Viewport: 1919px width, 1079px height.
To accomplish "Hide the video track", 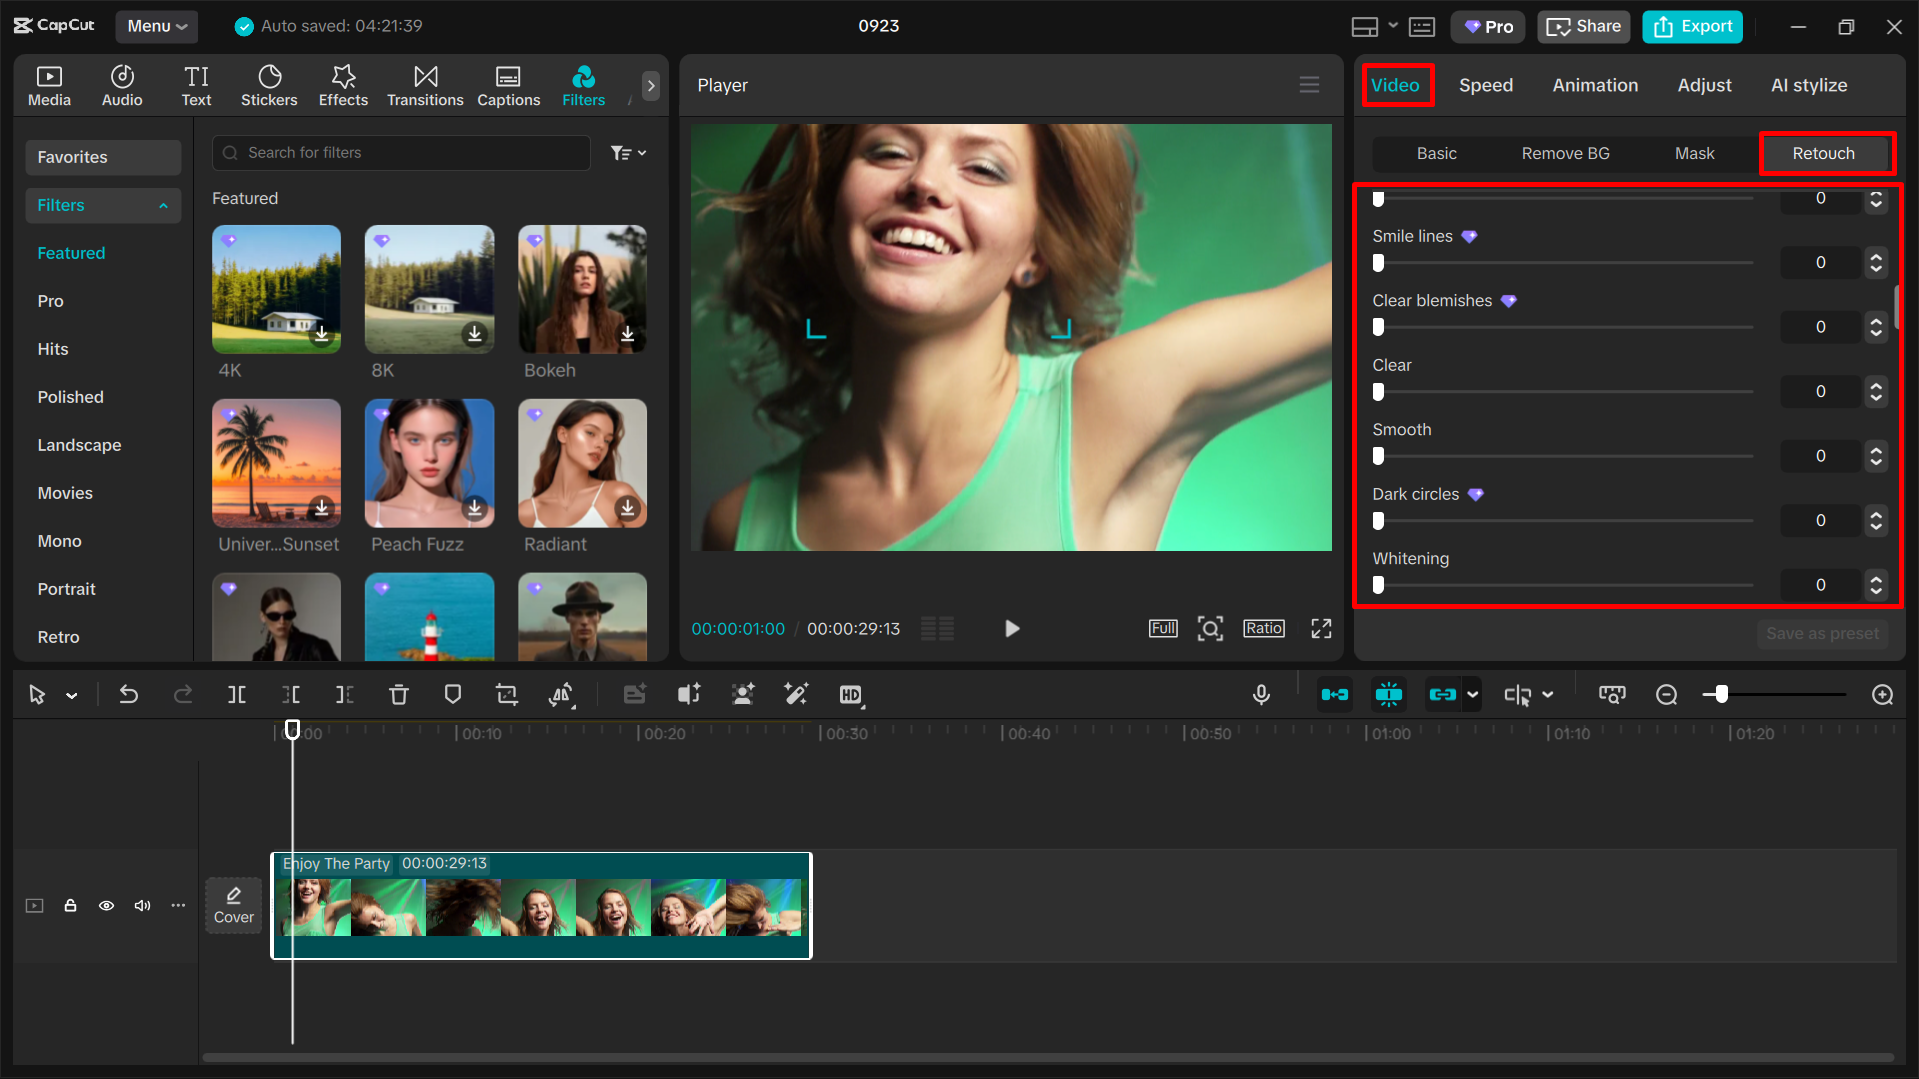I will 106,905.
